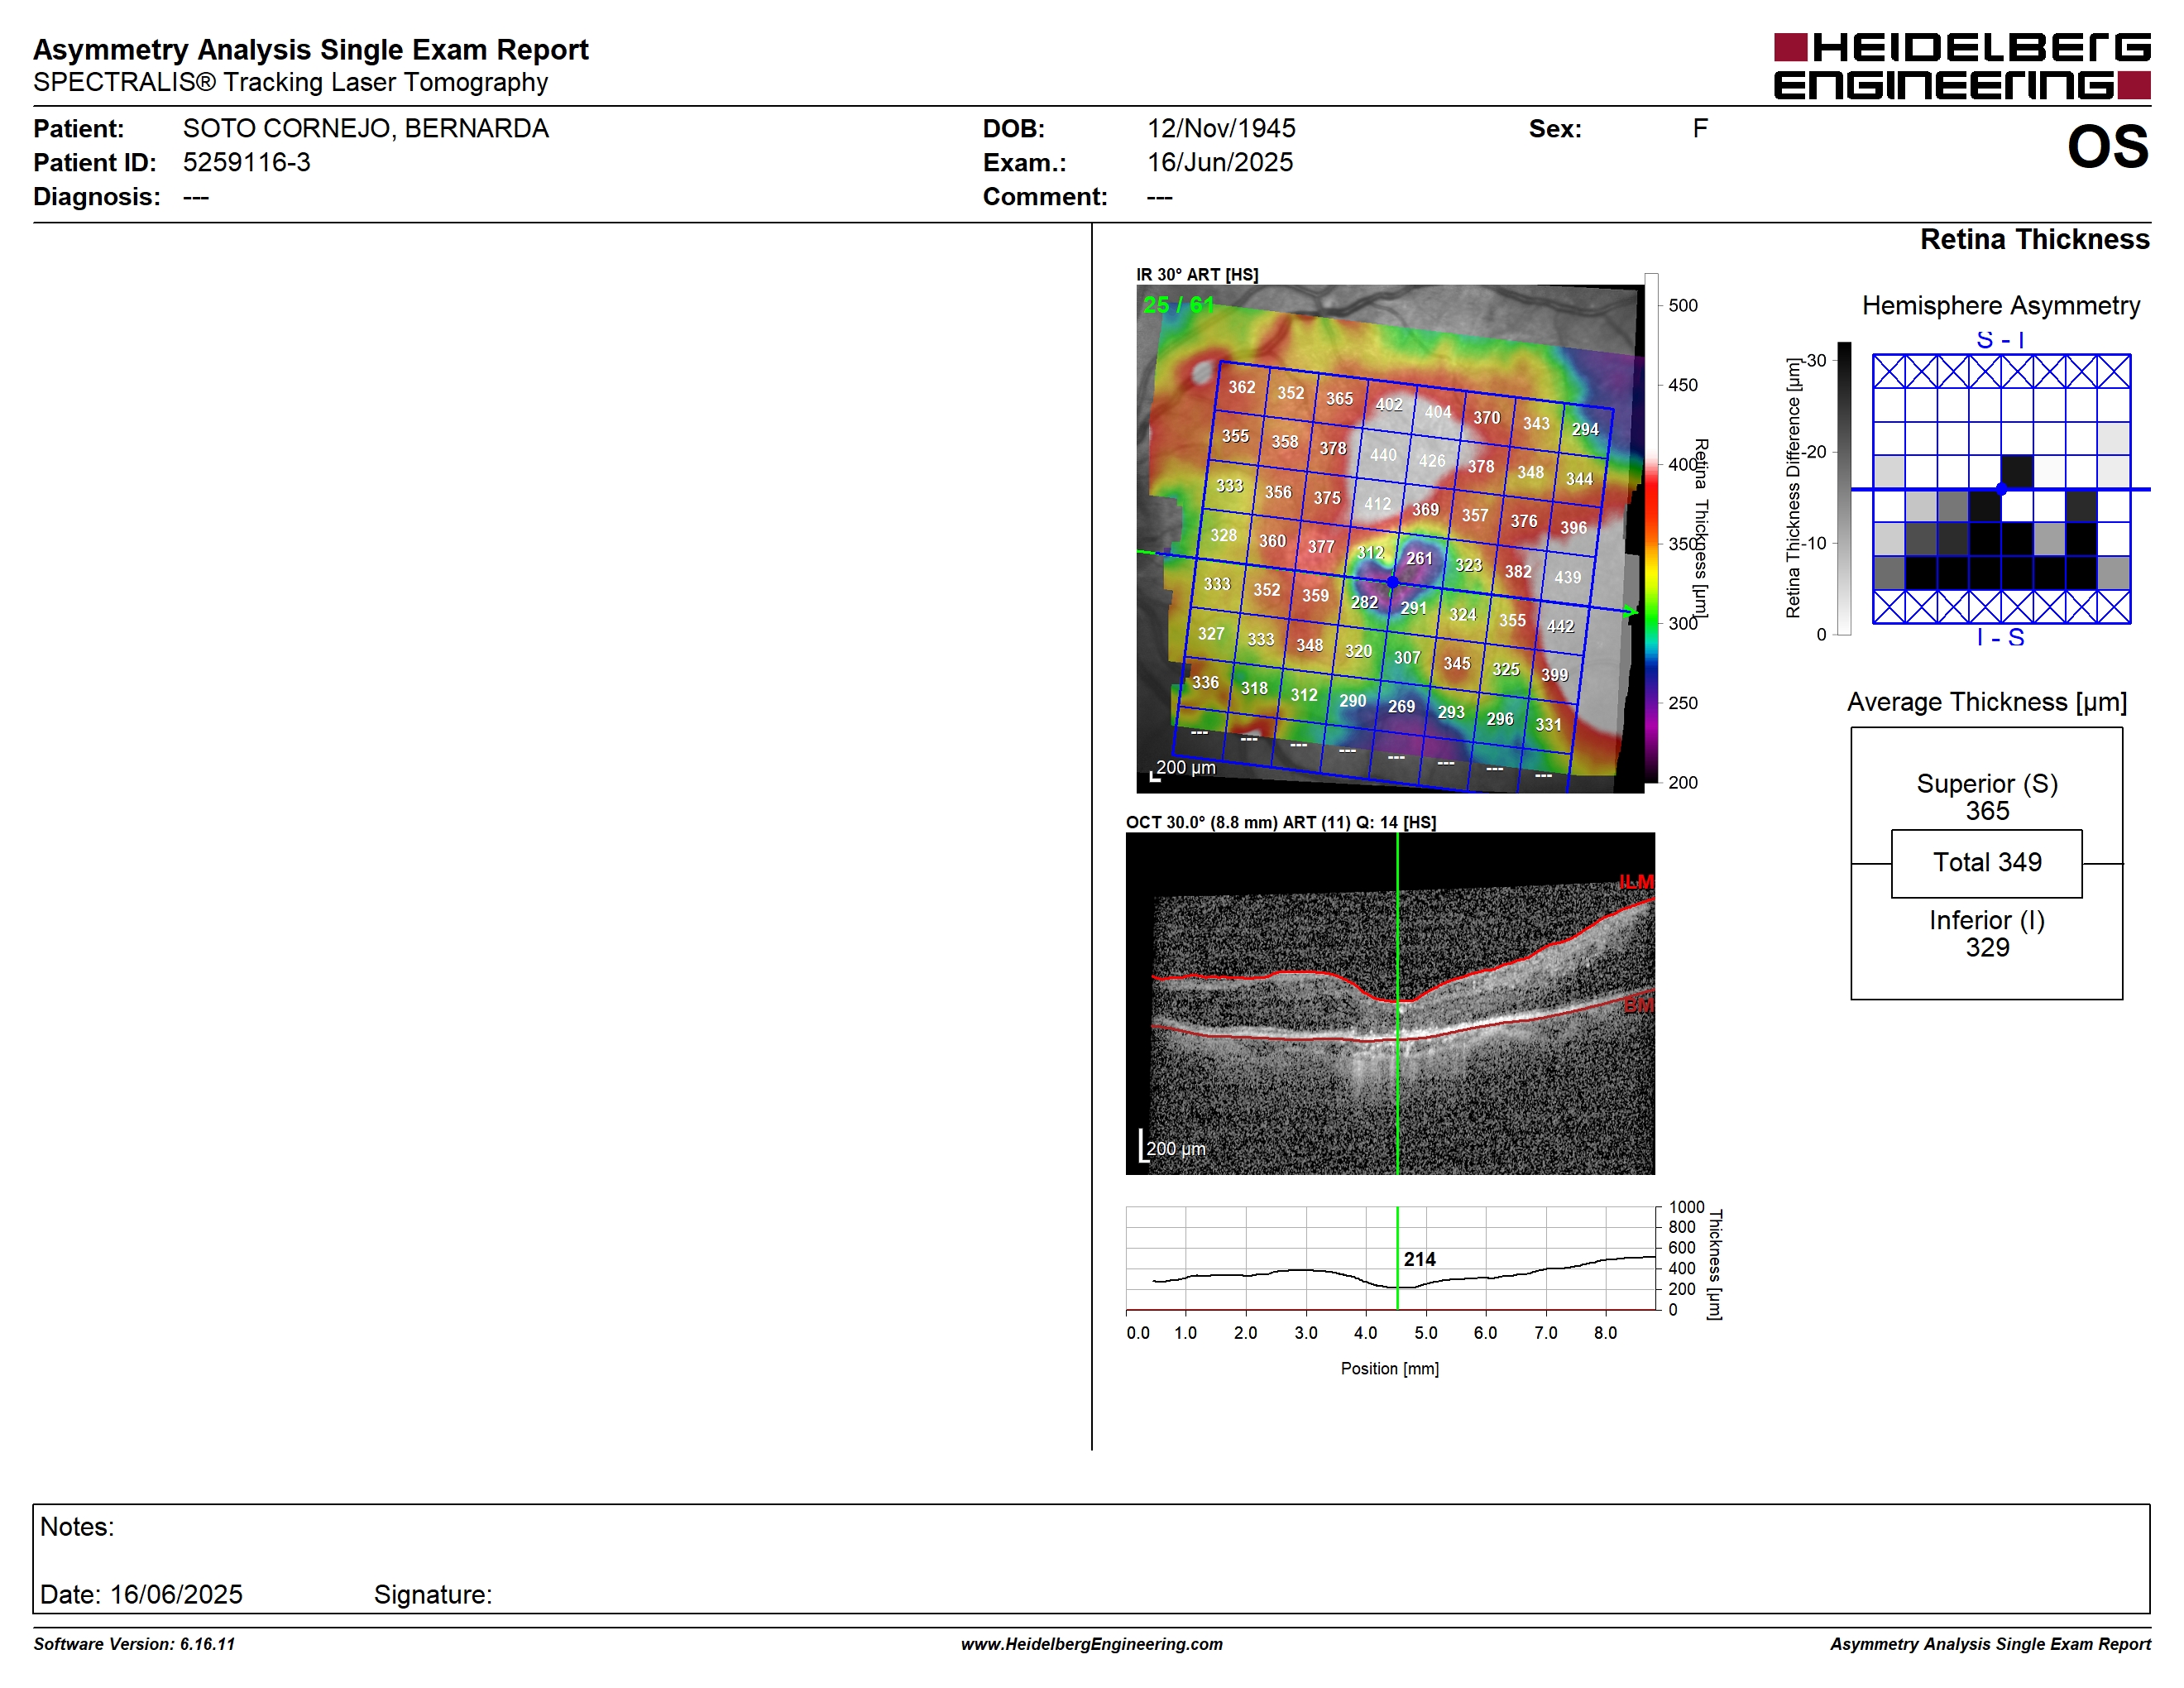The image size is (2184, 1688).
Task: Click grid cell with thickness 331
Action: coord(1548,724)
